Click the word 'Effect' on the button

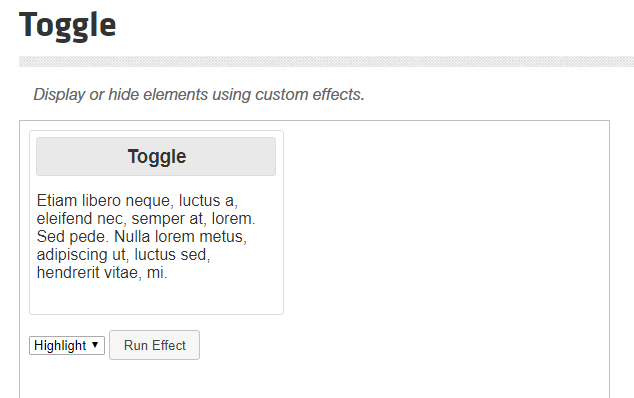[x=169, y=345]
